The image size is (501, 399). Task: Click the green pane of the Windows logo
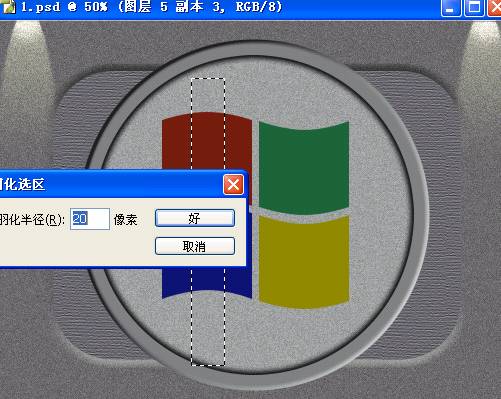(304, 168)
